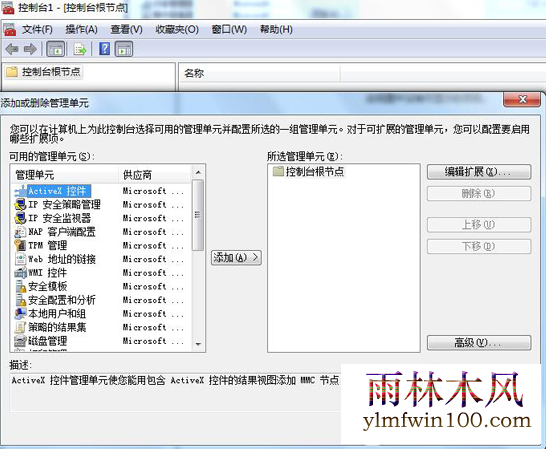Click the snap-in list scroll down arrow
Viewport: 546px width, 449px height.
pos(198,344)
